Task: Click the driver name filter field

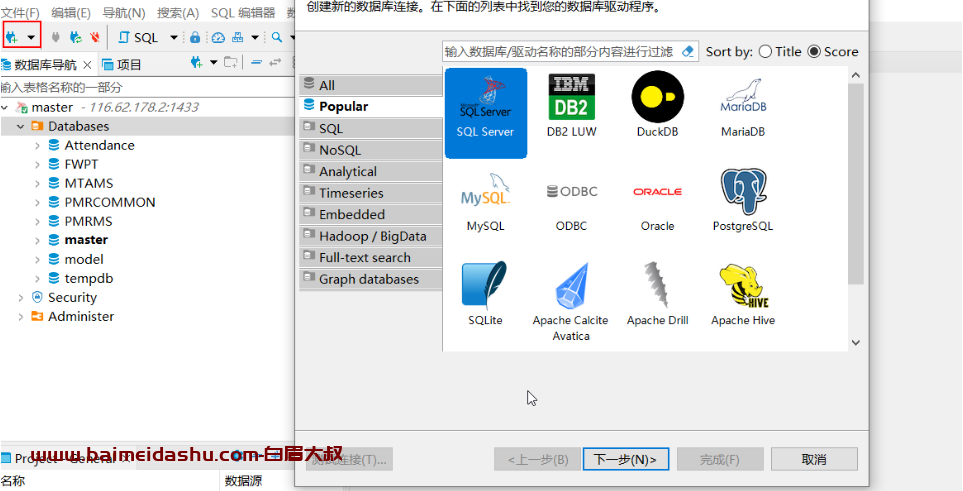Action: click(560, 51)
